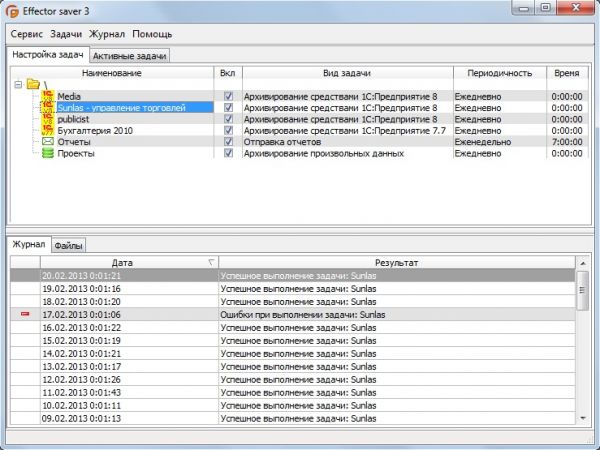This screenshot has height=450, width=600.
Task: Collapse the root folder tree node
Action: pos(18,84)
